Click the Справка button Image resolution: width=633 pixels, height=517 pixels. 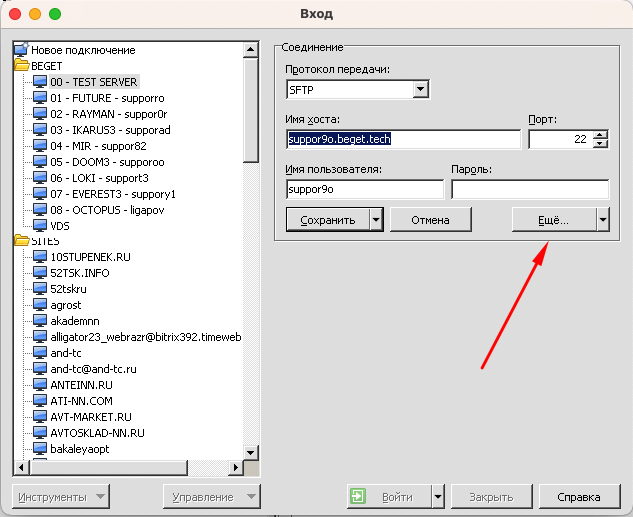(579, 496)
